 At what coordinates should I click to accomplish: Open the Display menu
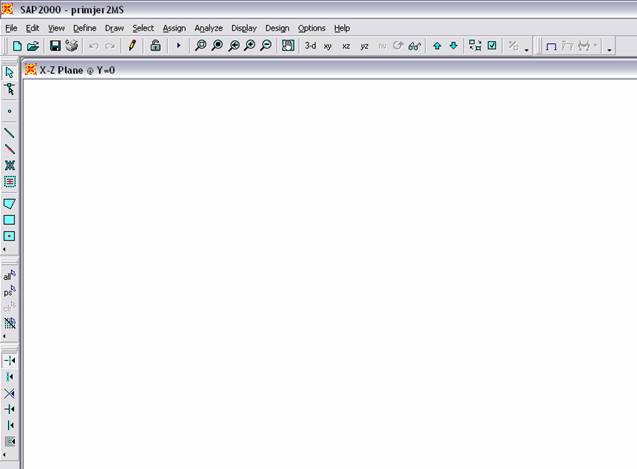244,28
